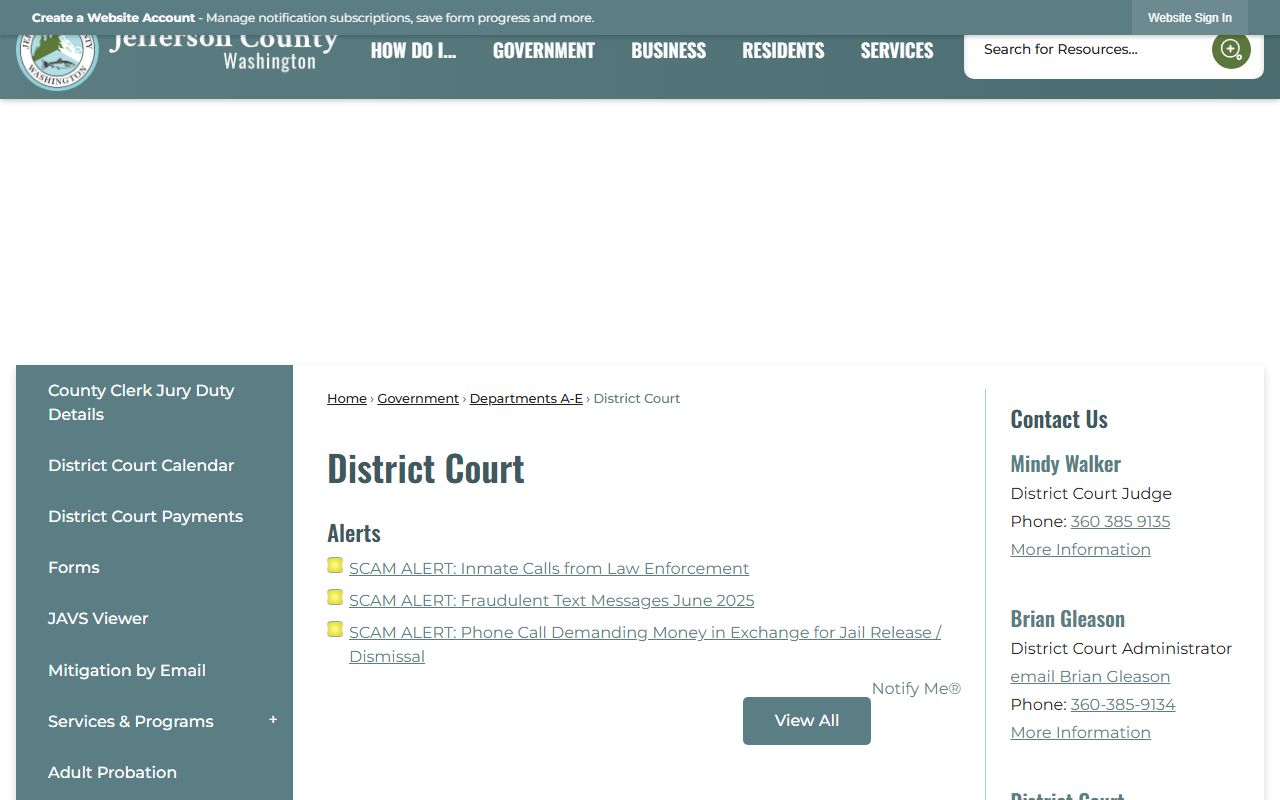The image size is (1280, 800).
Task: Click the yellow icon beside Fraudulent Text Messages alert
Action: point(335,598)
